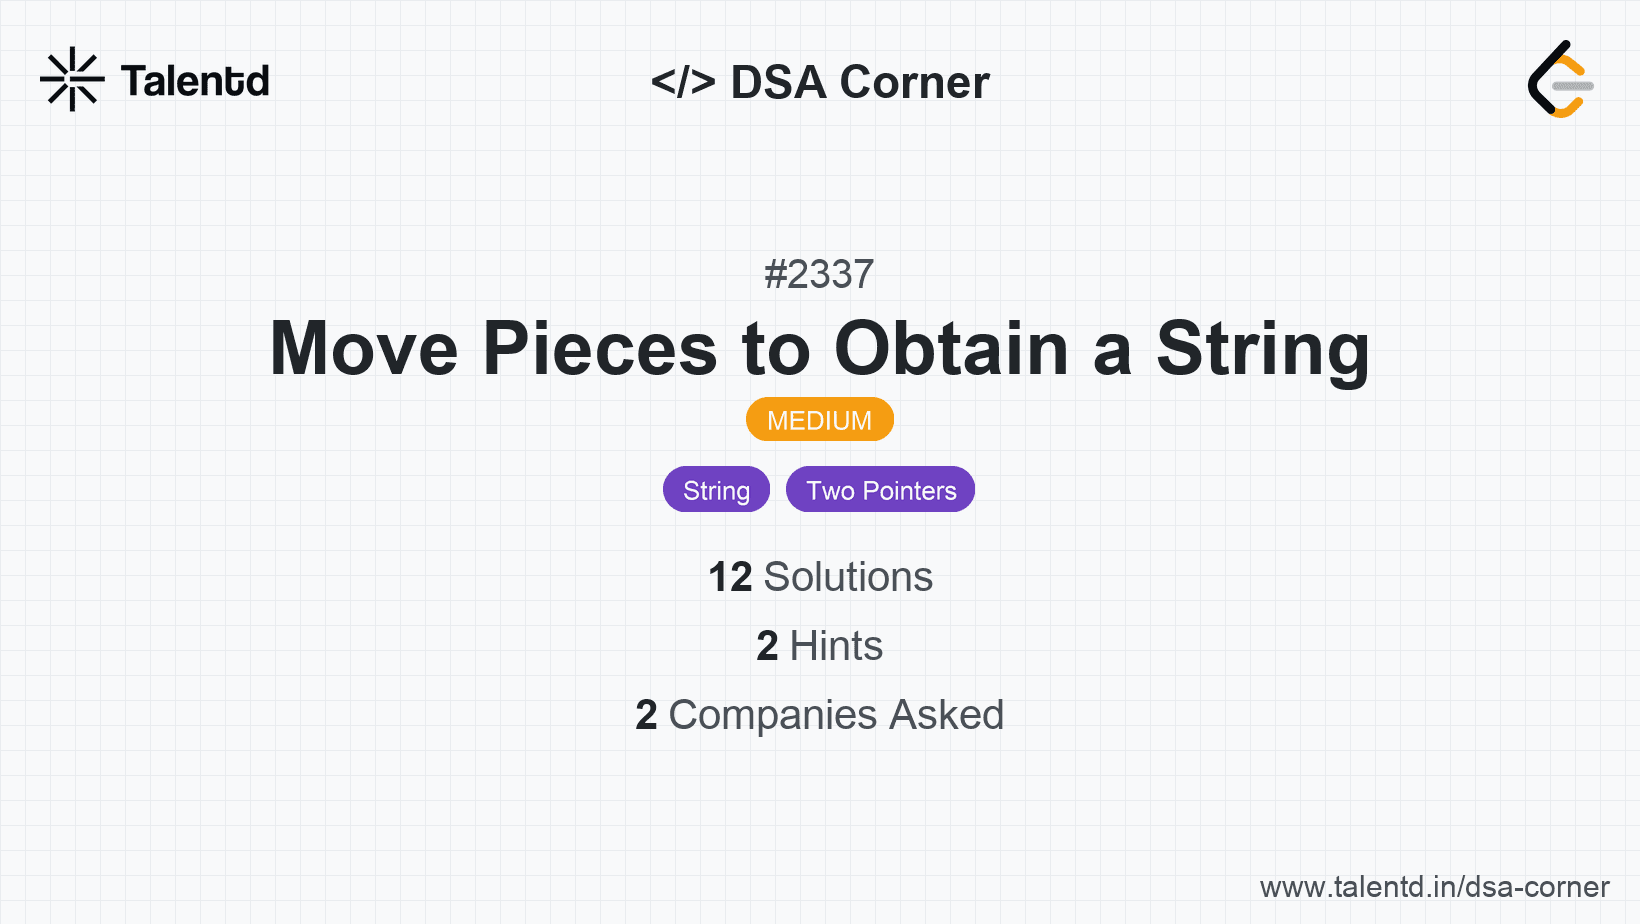This screenshot has height=924, width=1640.
Task: Click the LeetCode logo icon
Action: 1560,80
